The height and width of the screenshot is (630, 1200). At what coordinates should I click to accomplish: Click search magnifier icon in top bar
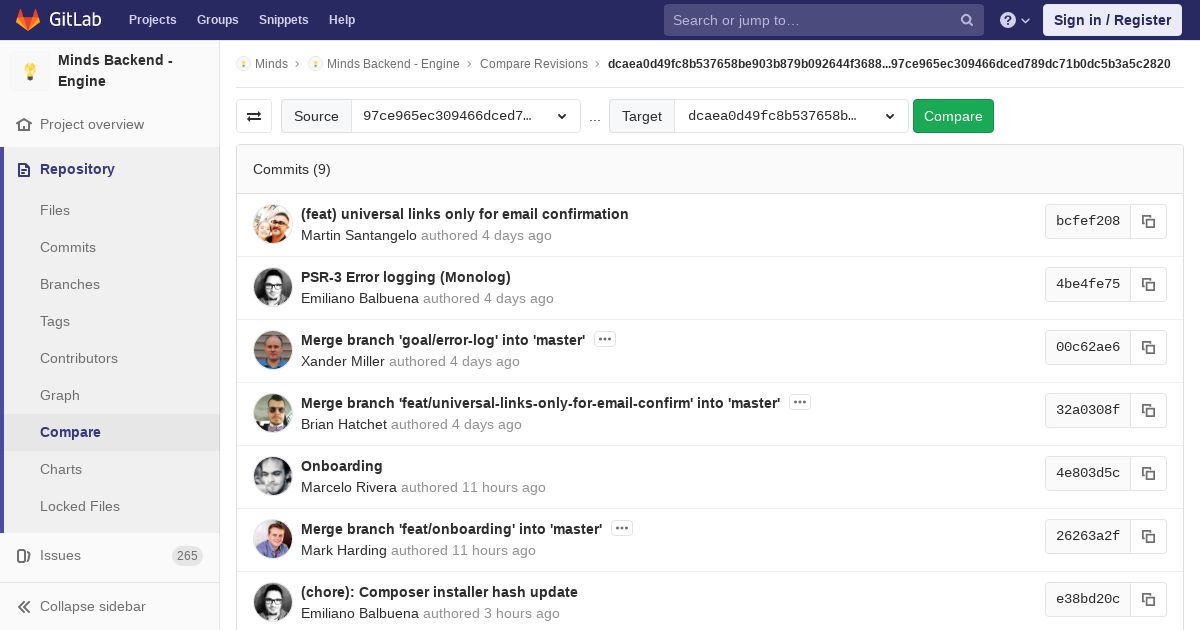tap(967, 20)
